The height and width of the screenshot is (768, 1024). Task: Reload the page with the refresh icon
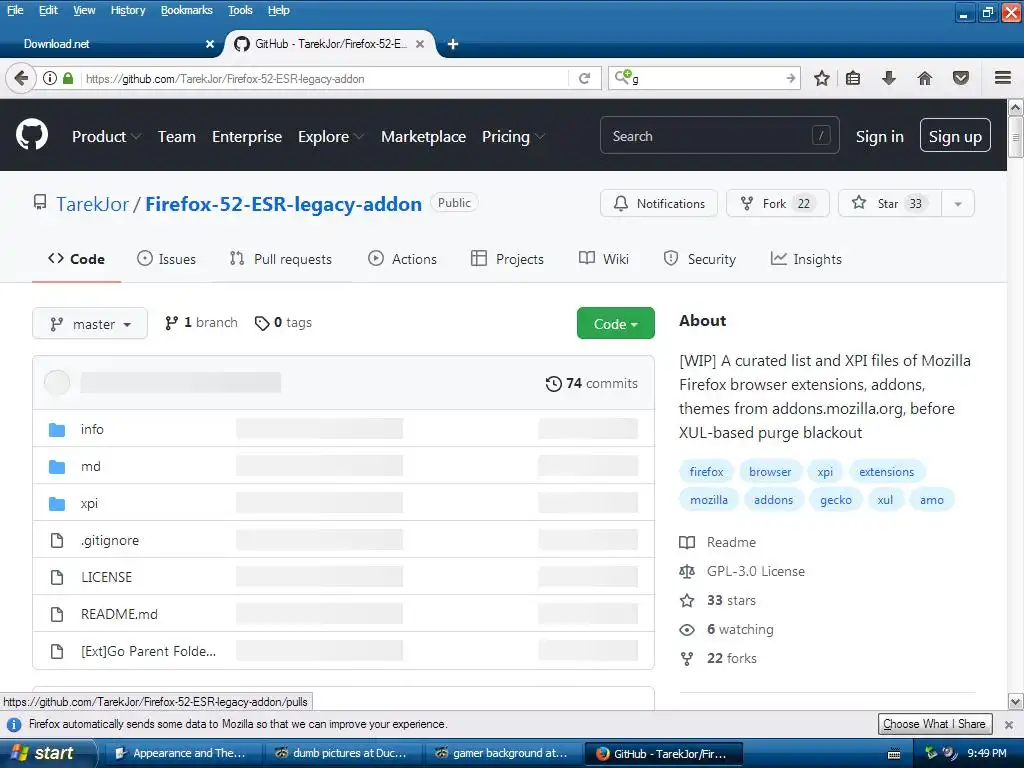(584, 78)
